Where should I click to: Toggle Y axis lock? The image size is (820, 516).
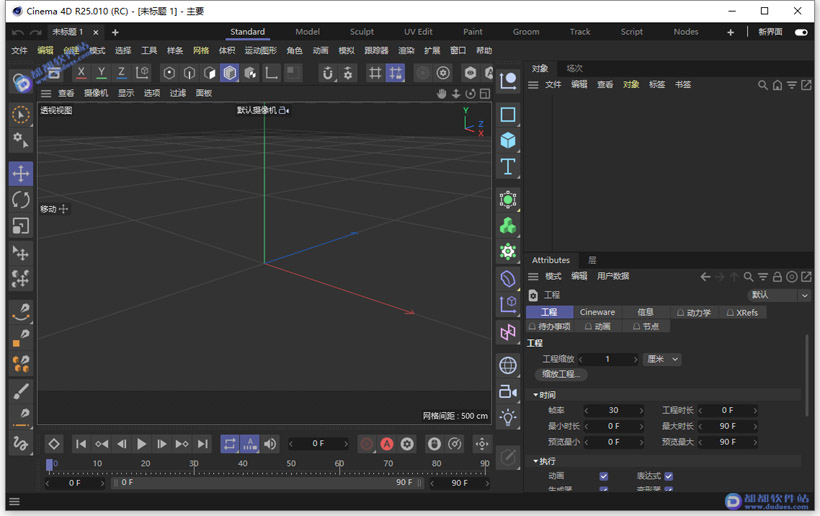tap(101, 73)
